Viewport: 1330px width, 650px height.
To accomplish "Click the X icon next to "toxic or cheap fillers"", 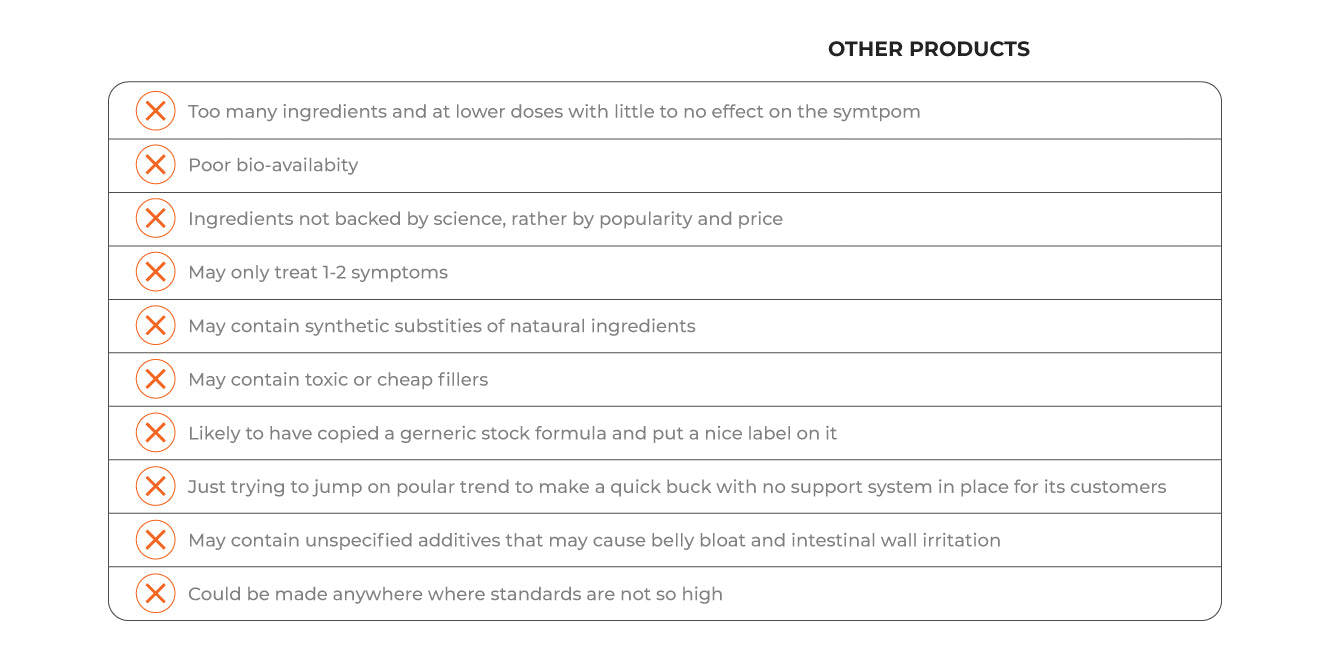I will pos(155,379).
